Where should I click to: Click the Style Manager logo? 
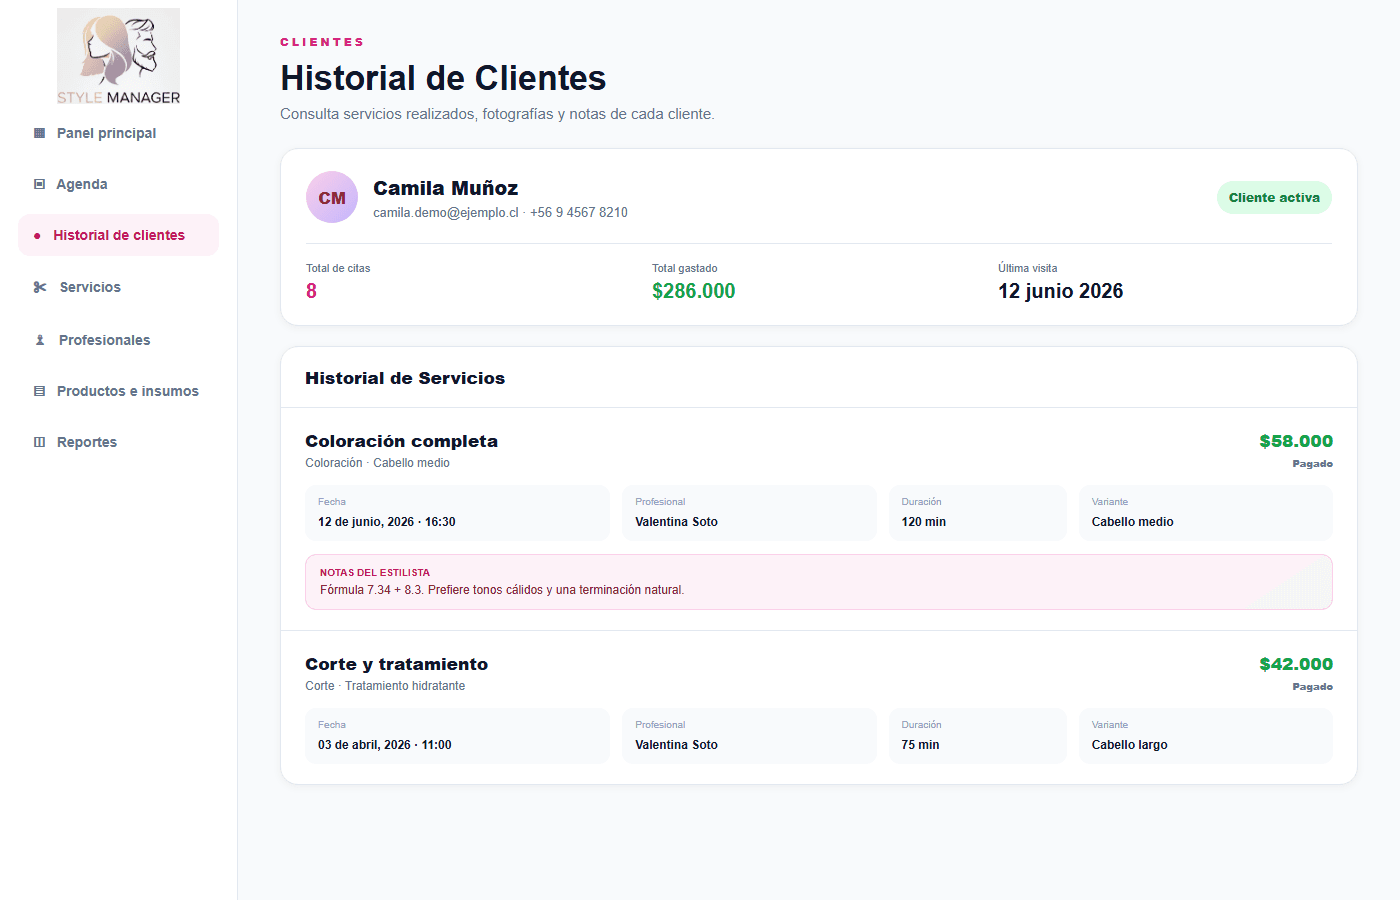[x=118, y=57]
